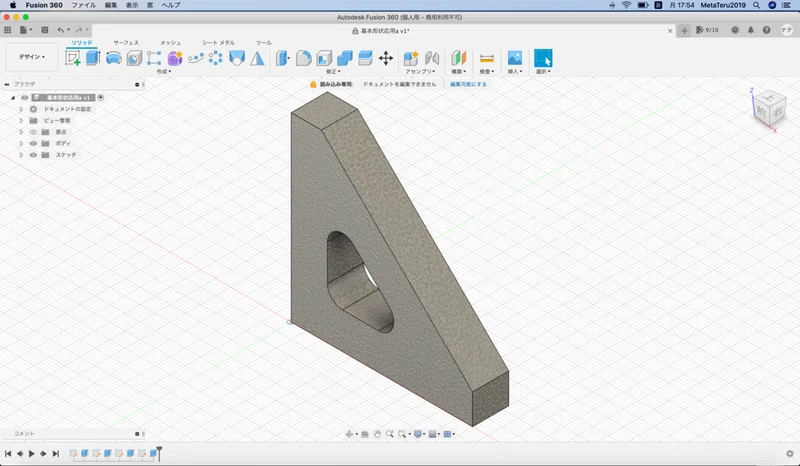Open the アセンブリ dropdown menu
The image size is (800, 466).
tap(420, 71)
